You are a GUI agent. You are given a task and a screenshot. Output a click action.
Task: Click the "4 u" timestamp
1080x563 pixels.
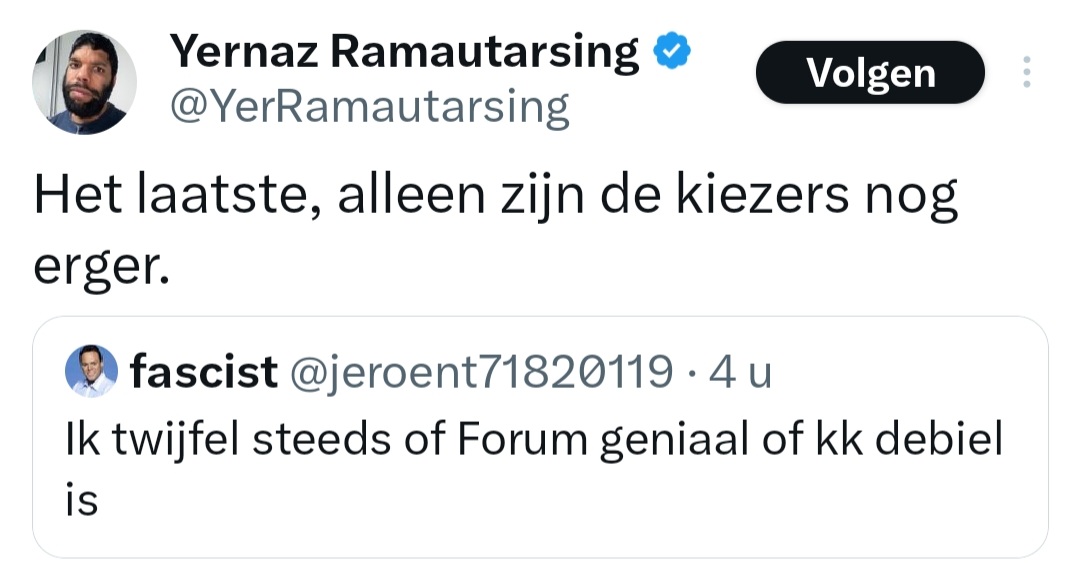[x=739, y=372]
